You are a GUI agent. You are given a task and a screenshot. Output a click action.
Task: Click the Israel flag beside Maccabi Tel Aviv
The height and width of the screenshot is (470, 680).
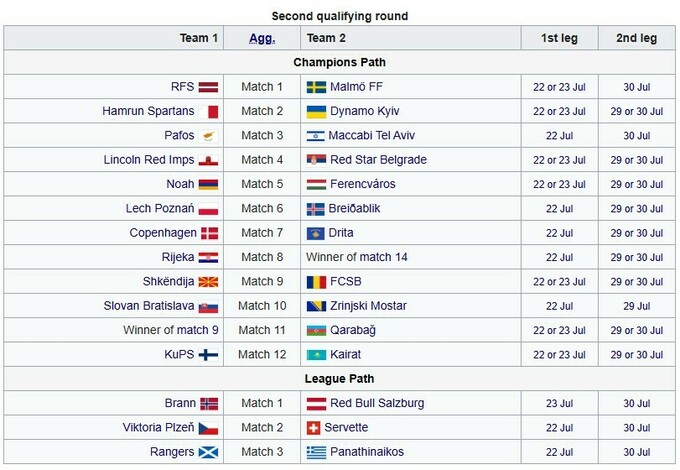[316, 135]
